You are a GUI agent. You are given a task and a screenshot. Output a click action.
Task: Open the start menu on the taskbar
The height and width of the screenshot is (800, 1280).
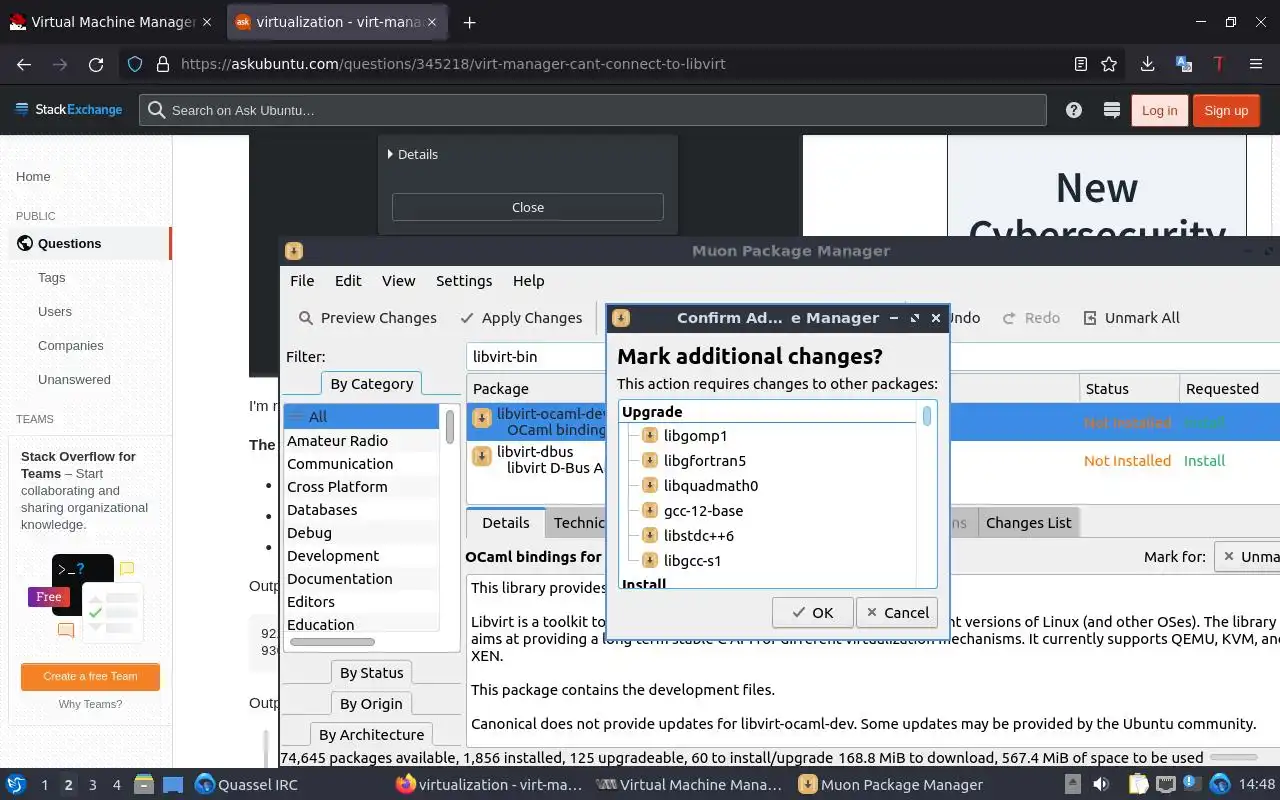[16, 785]
